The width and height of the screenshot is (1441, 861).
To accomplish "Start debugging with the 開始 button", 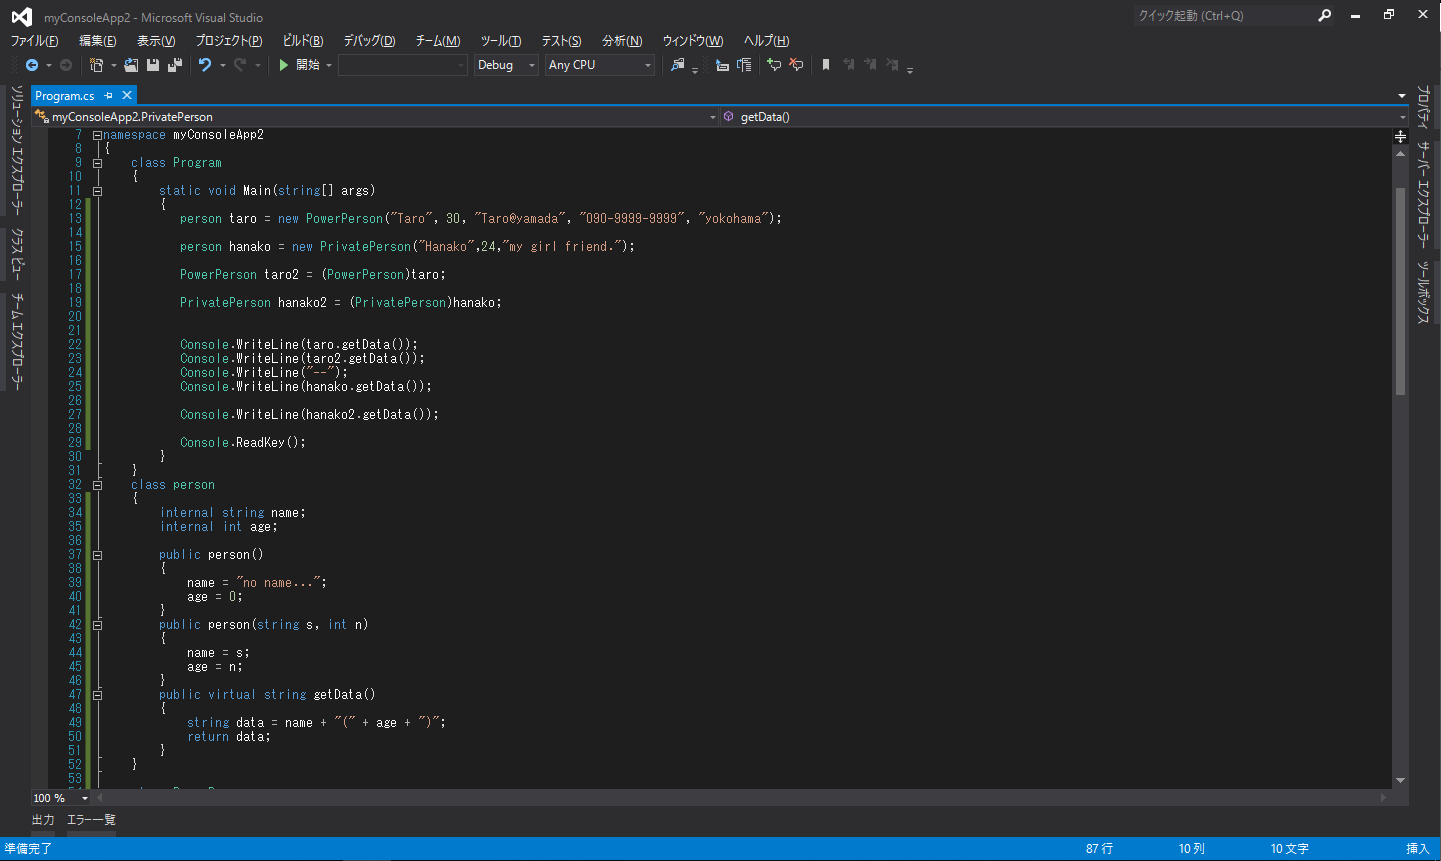I will (299, 65).
